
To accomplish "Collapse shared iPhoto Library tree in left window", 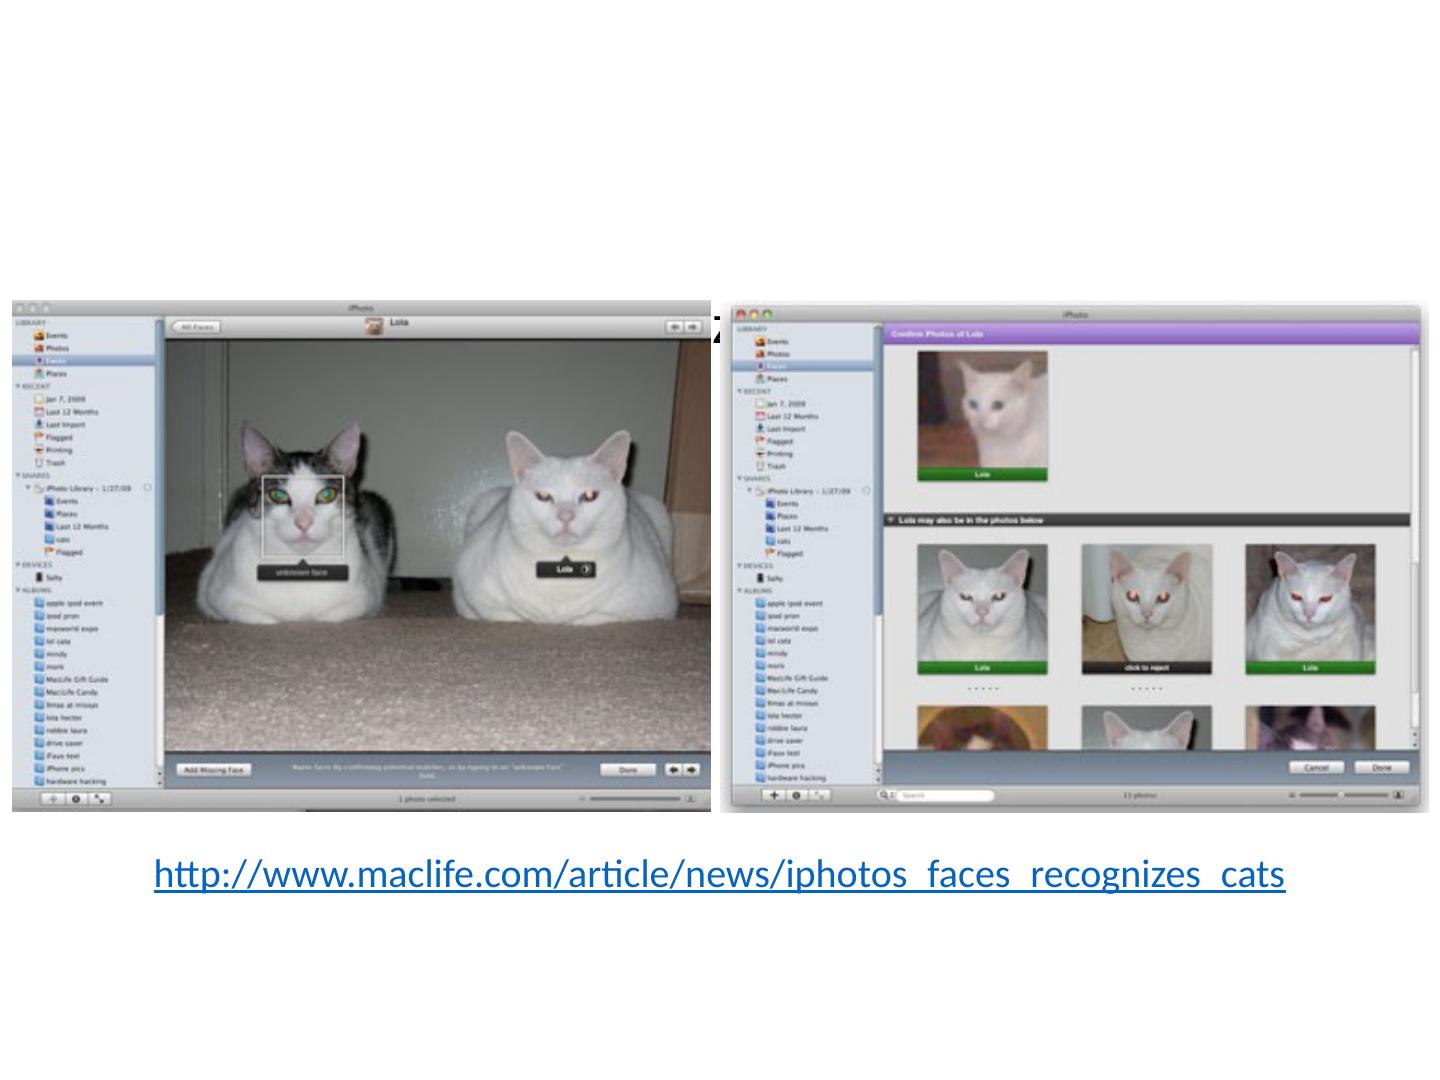I will point(29,488).
